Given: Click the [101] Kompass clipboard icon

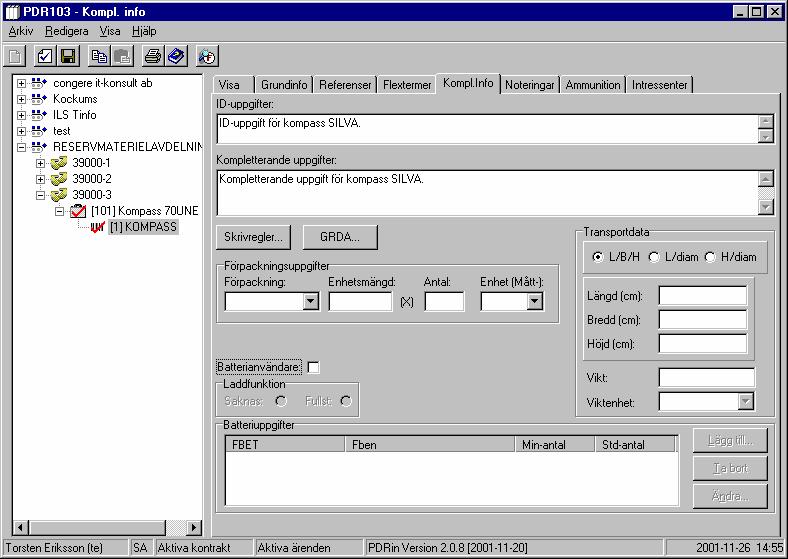Looking at the screenshot, I should point(78,211).
